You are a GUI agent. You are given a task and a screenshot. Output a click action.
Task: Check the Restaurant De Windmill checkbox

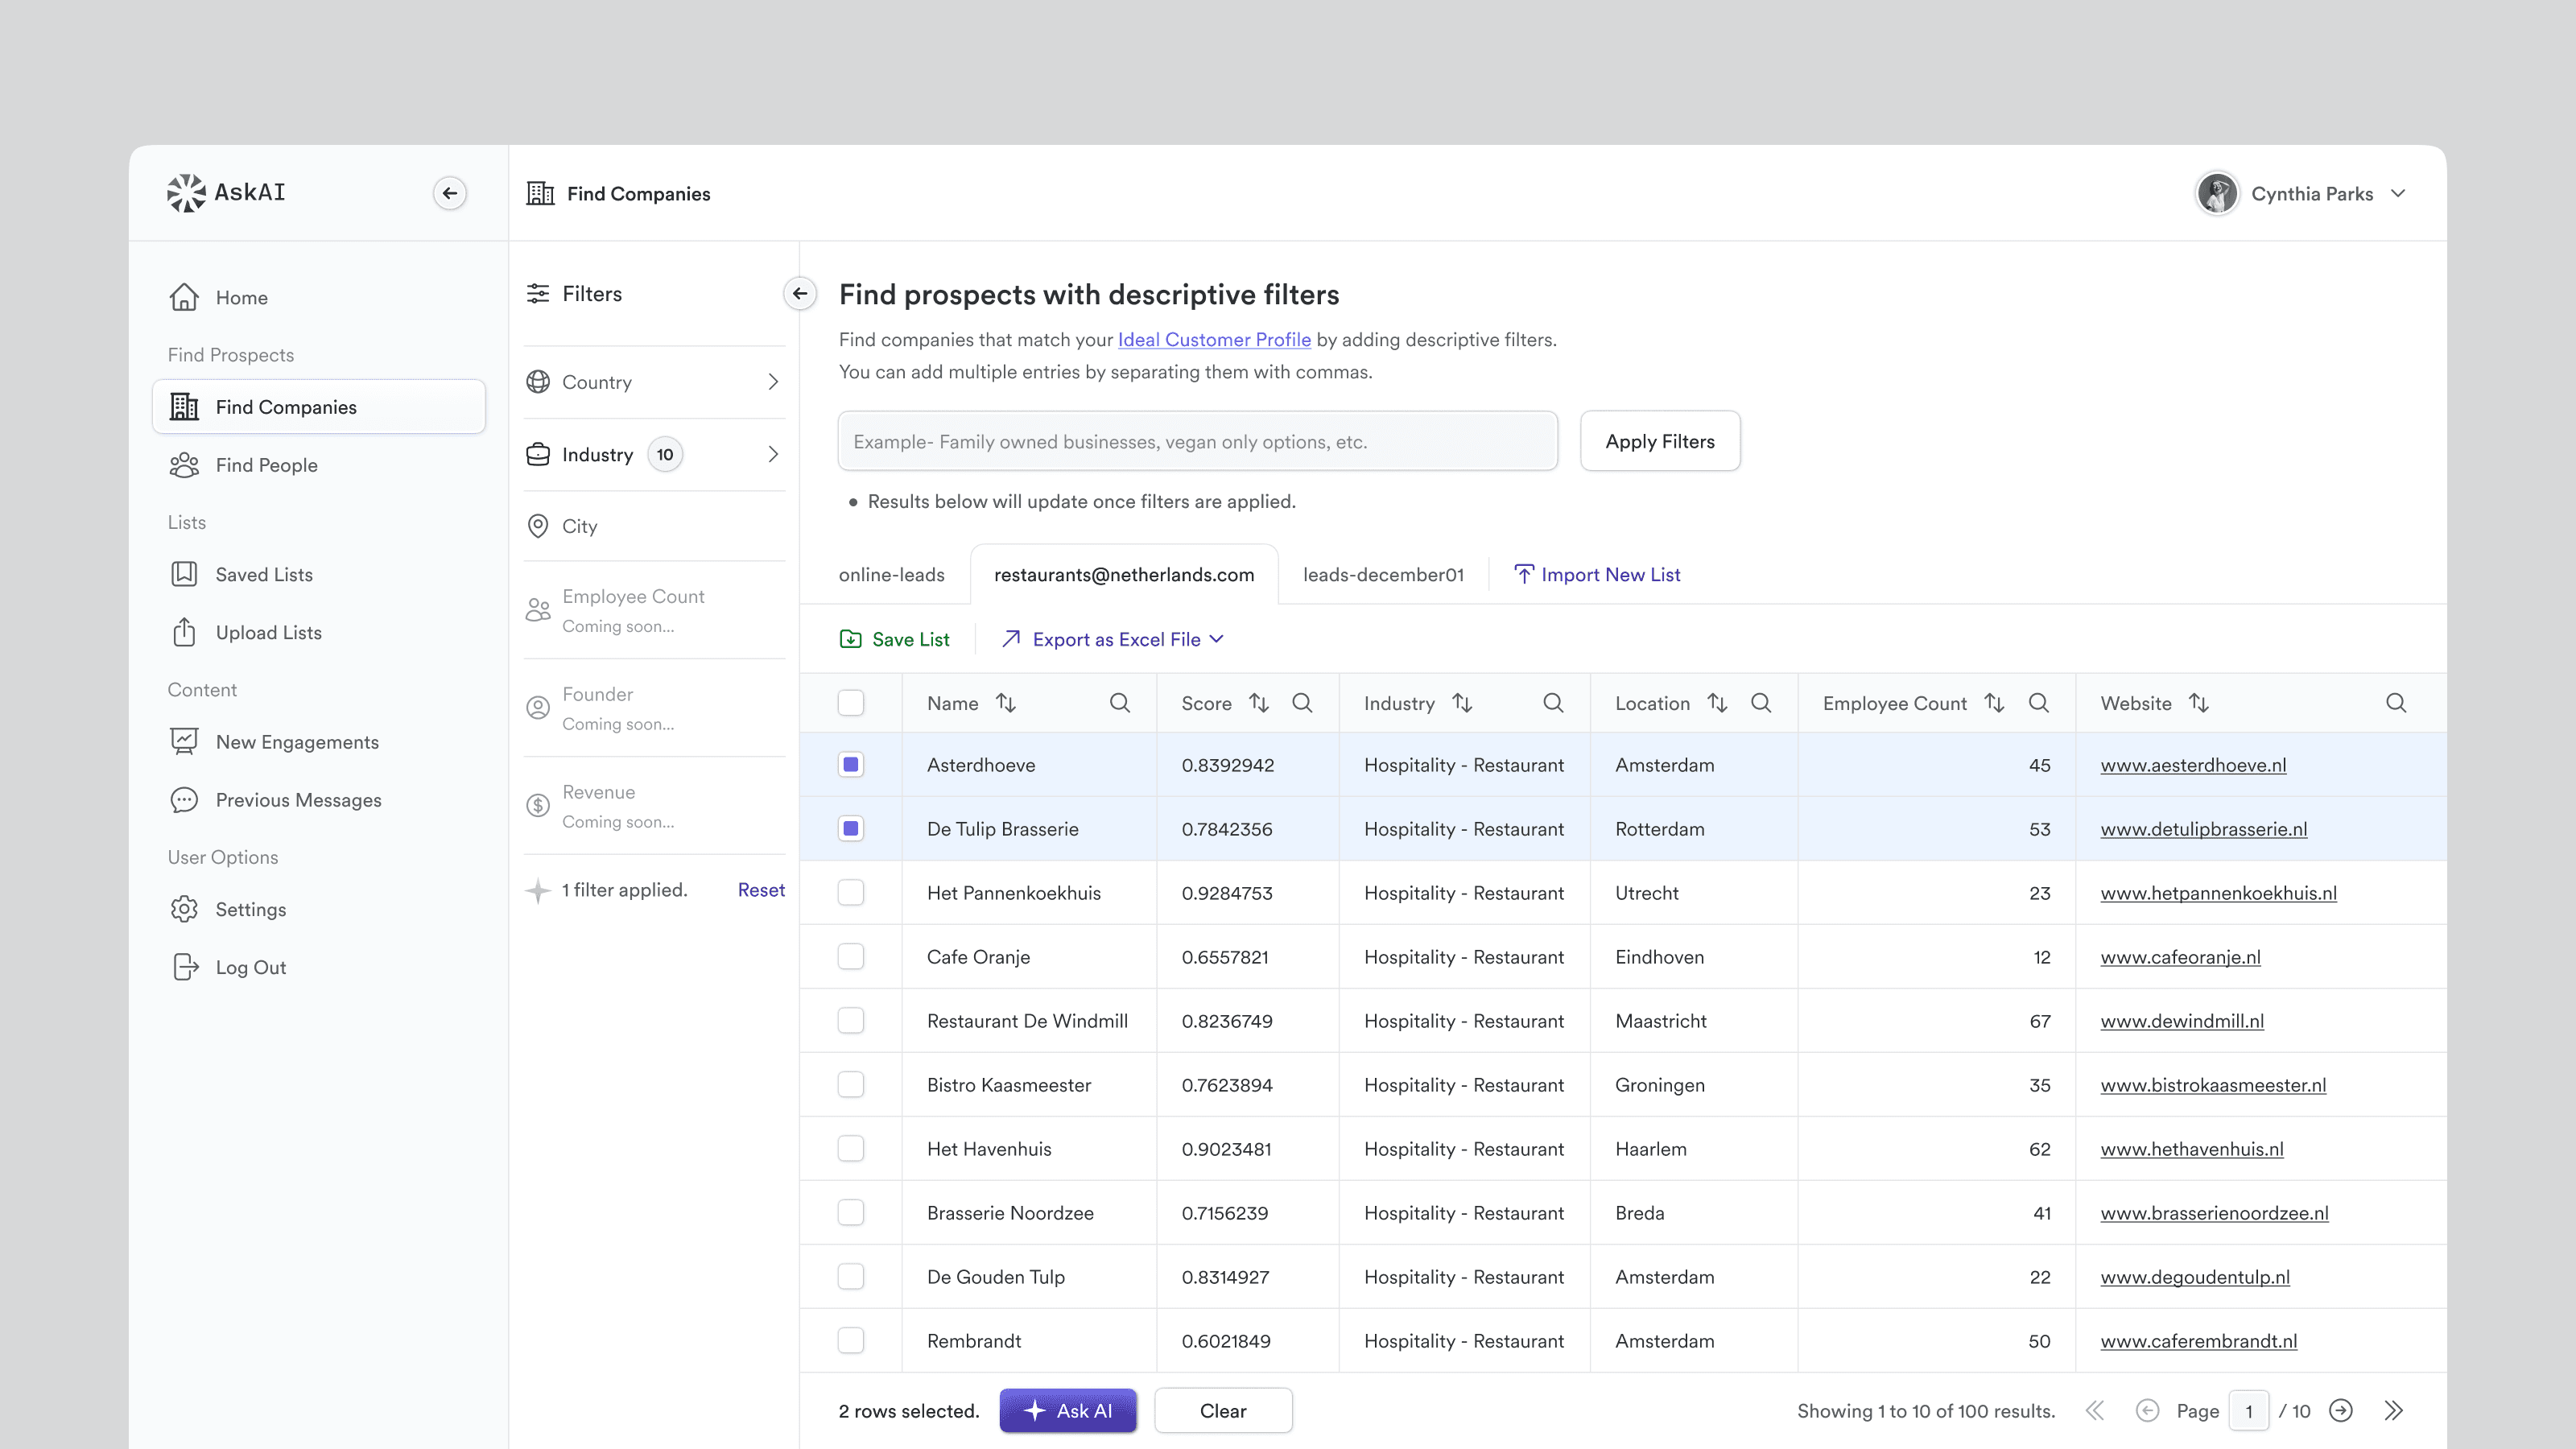click(x=851, y=1021)
